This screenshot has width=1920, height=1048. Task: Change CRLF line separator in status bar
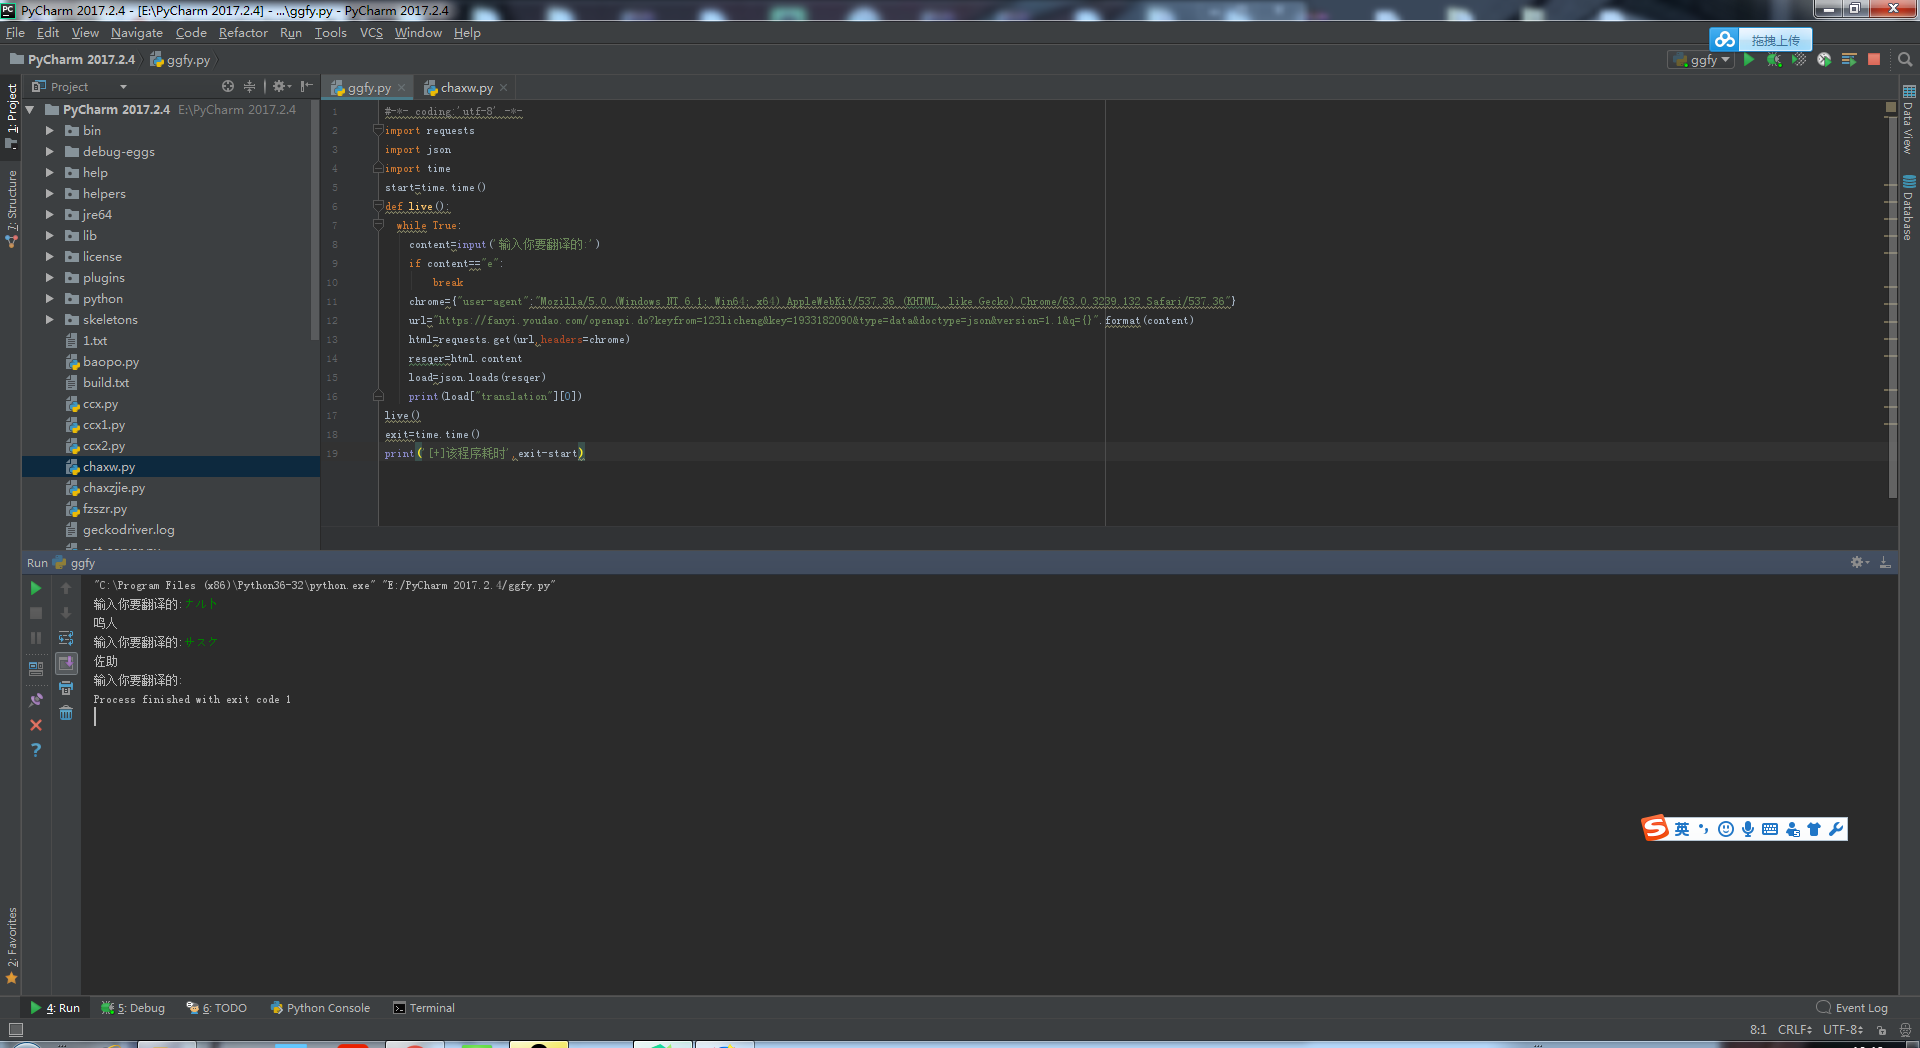click(1795, 1030)
